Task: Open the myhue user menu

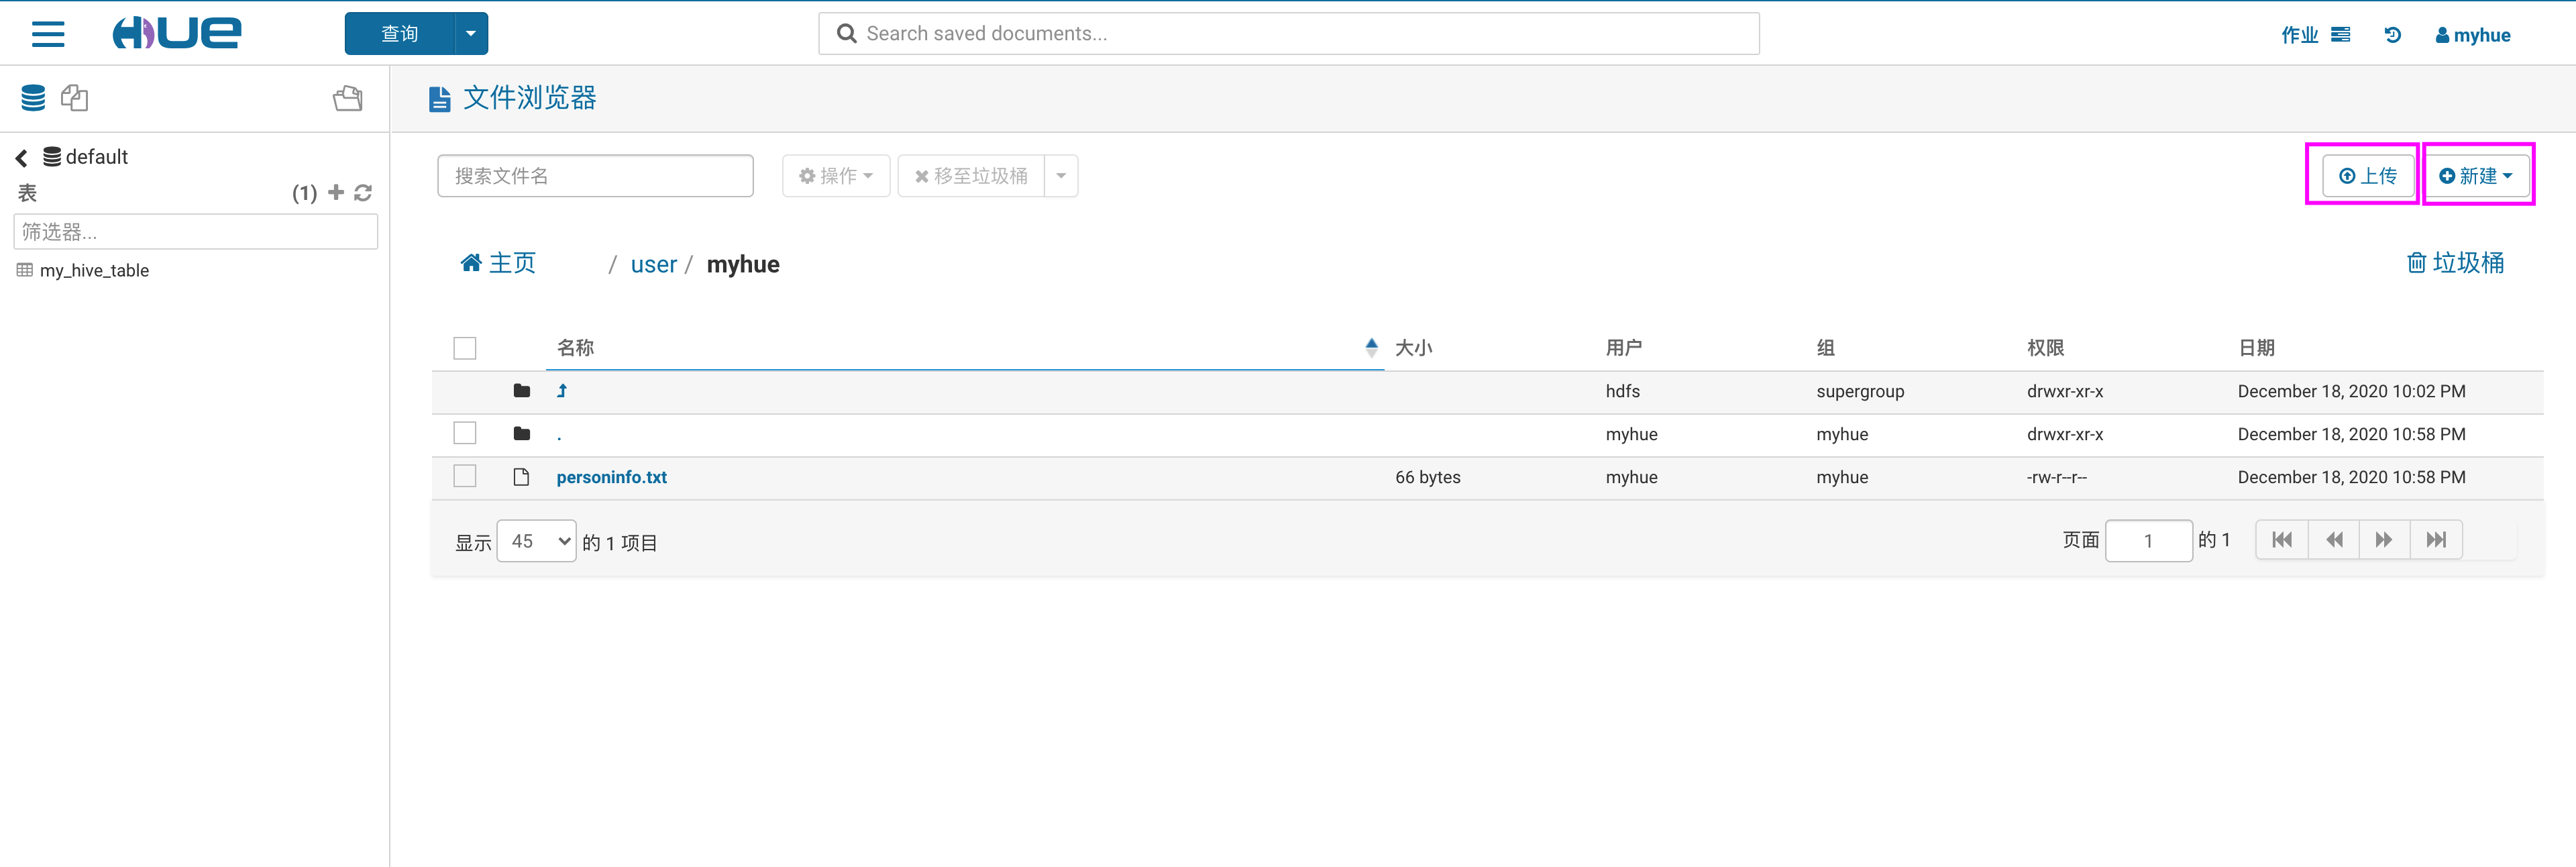Action: [2472, 35]
